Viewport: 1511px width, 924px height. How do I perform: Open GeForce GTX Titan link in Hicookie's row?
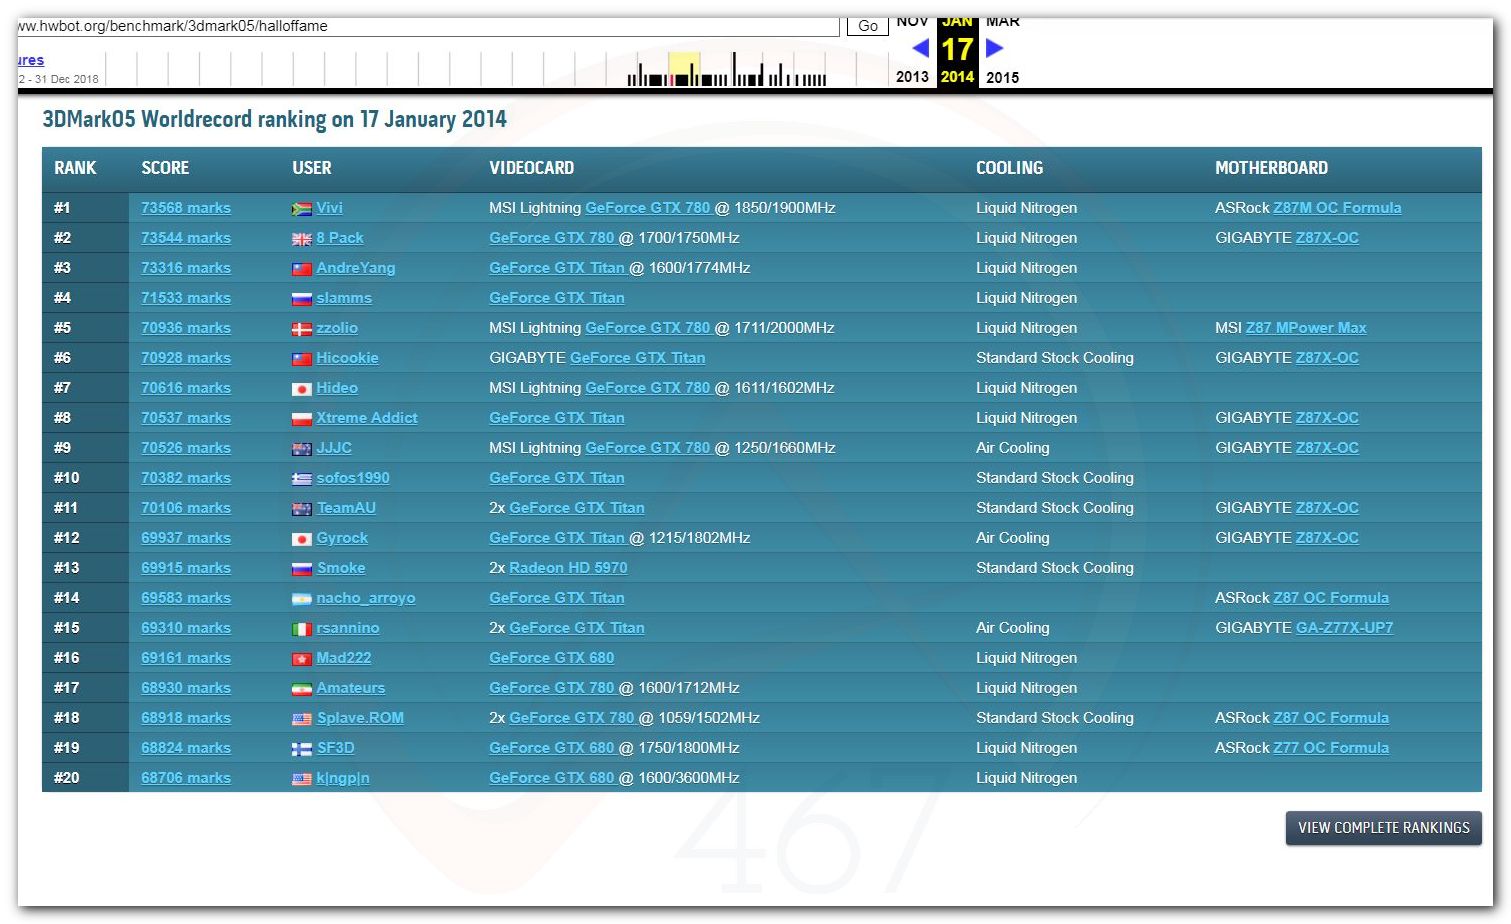point(638,358)
